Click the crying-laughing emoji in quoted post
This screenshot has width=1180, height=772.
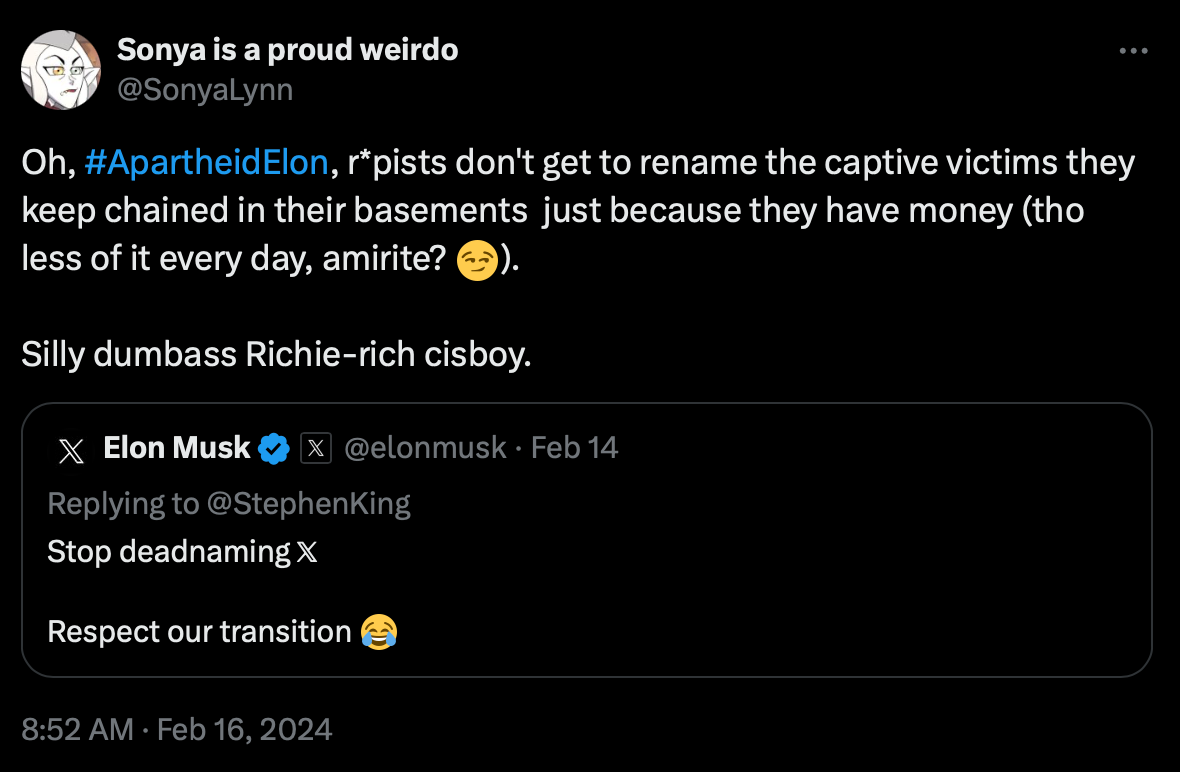tap(379, 632)
